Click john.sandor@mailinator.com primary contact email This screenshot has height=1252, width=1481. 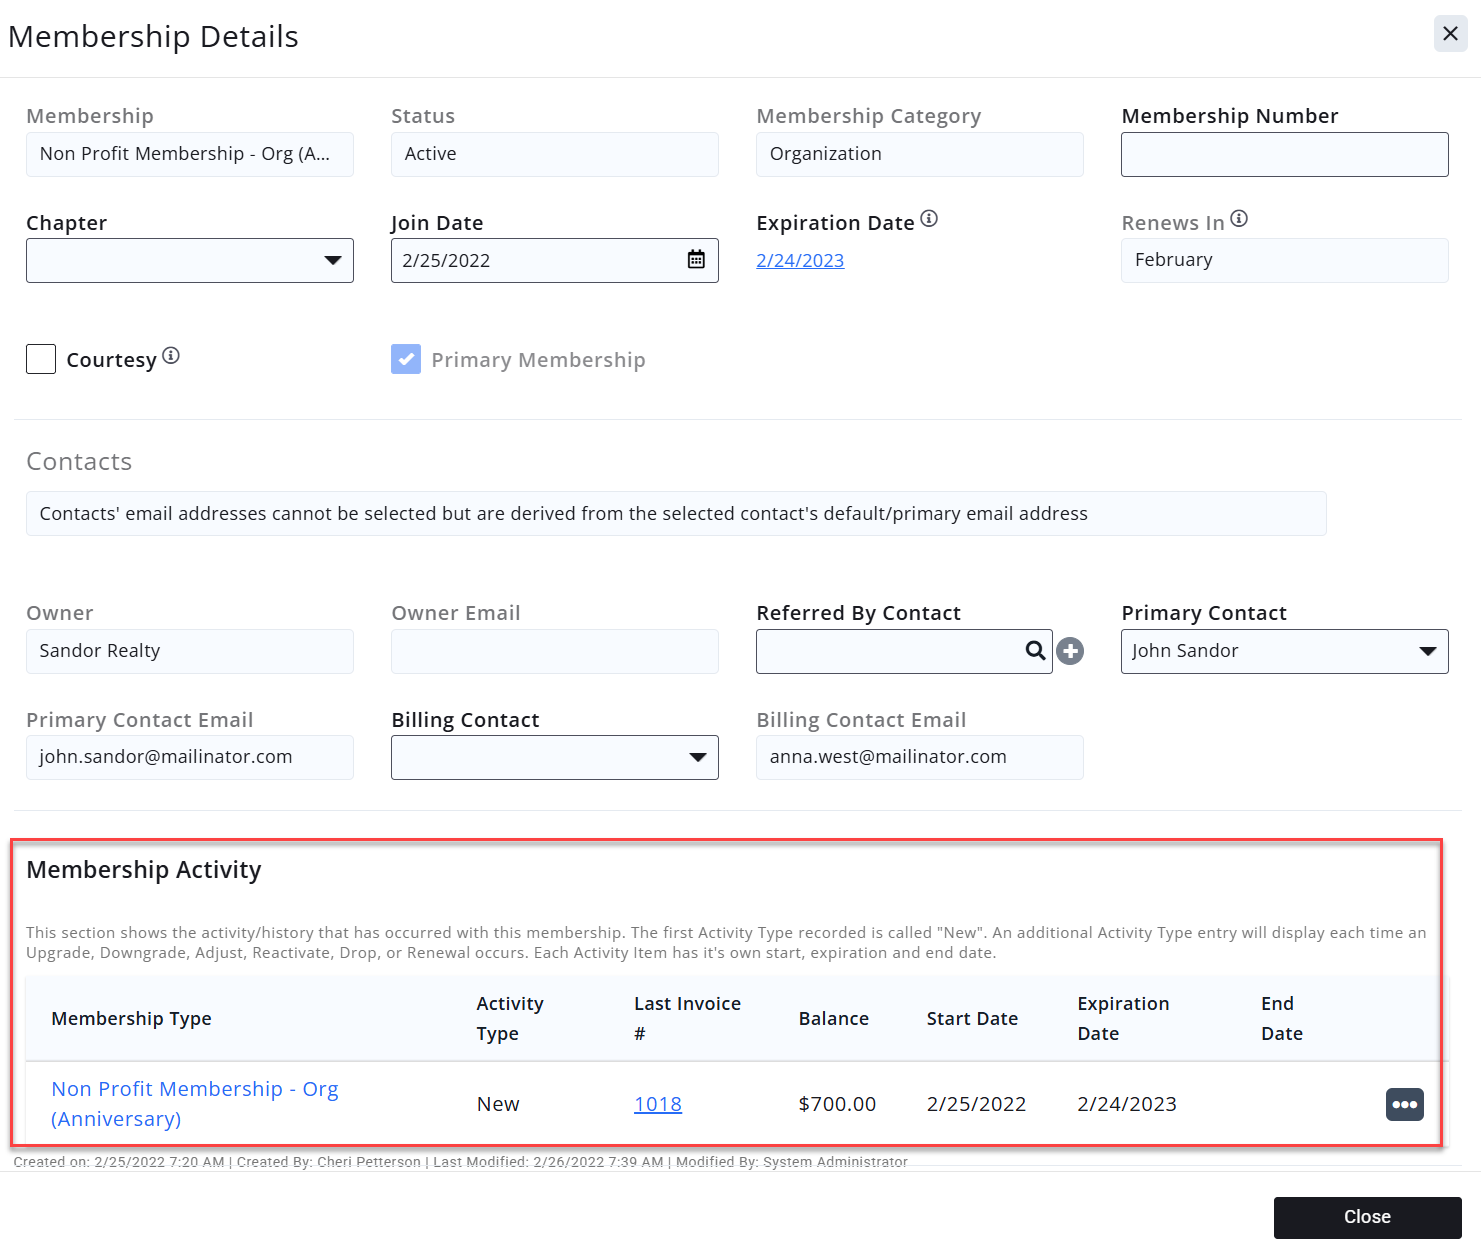190,757
